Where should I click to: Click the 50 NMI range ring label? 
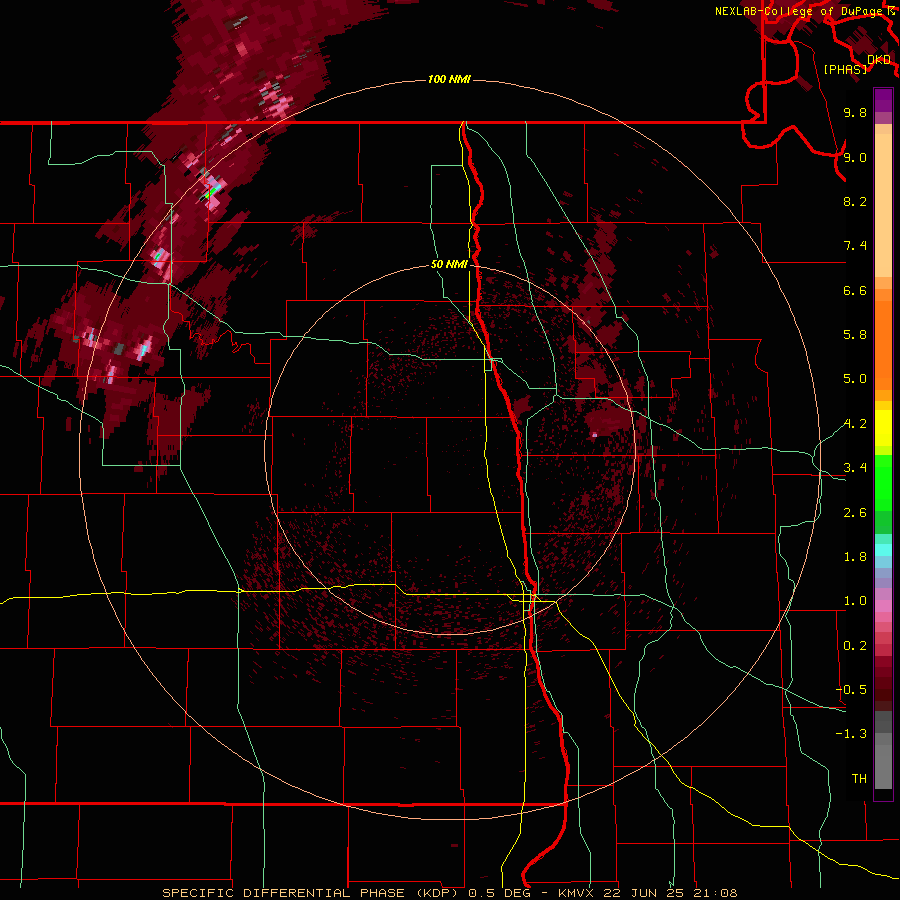(x=449, y=265)
